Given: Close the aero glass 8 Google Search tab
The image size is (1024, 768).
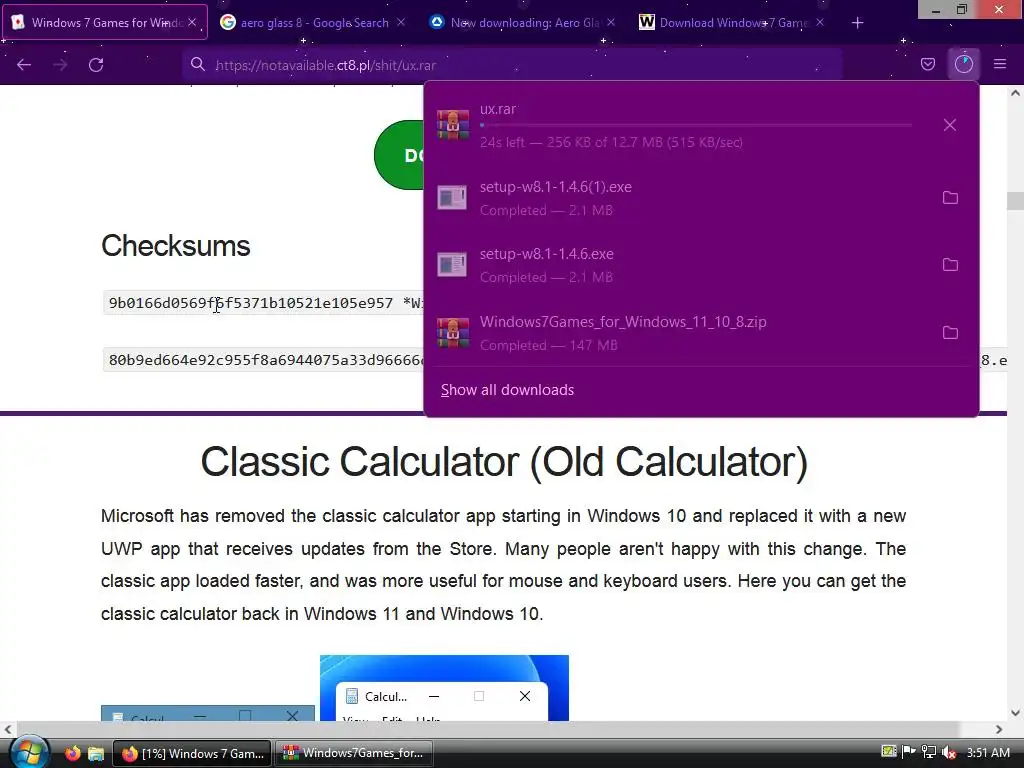Looking at the screenshot, I should pyautogui.click(x=401, y=22).
